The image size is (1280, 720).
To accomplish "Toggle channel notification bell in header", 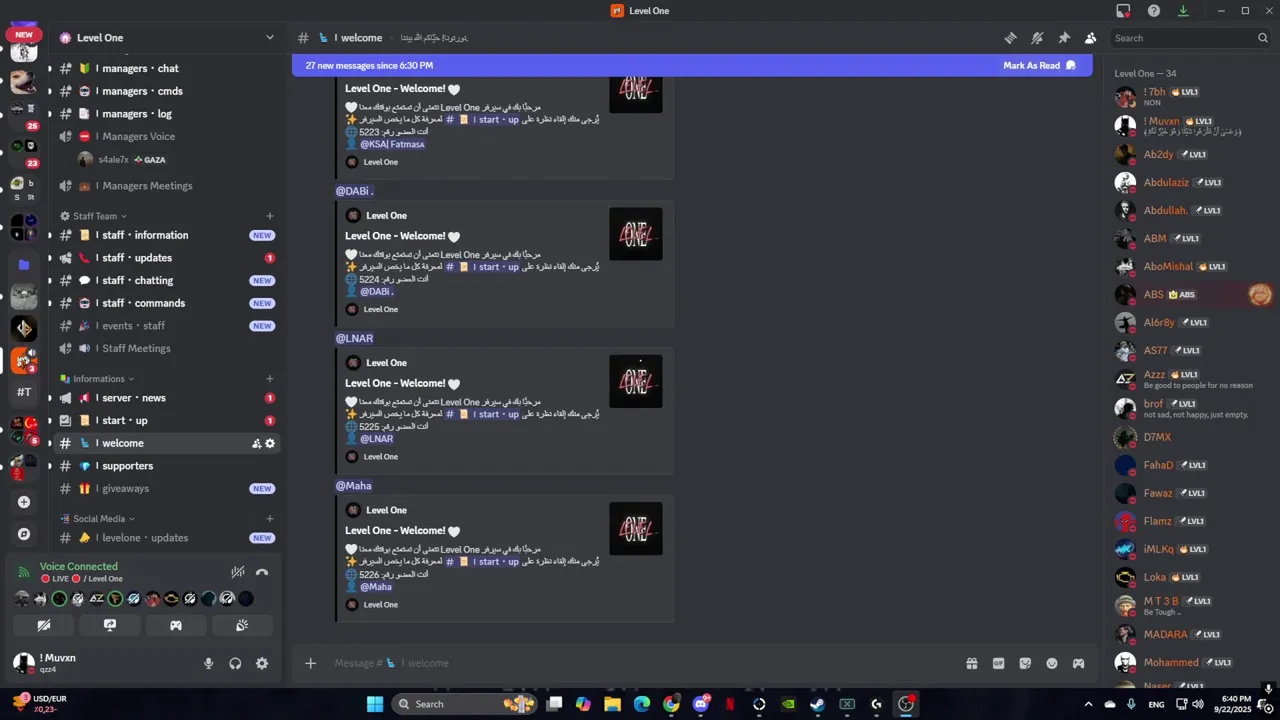I will 1037,38.
